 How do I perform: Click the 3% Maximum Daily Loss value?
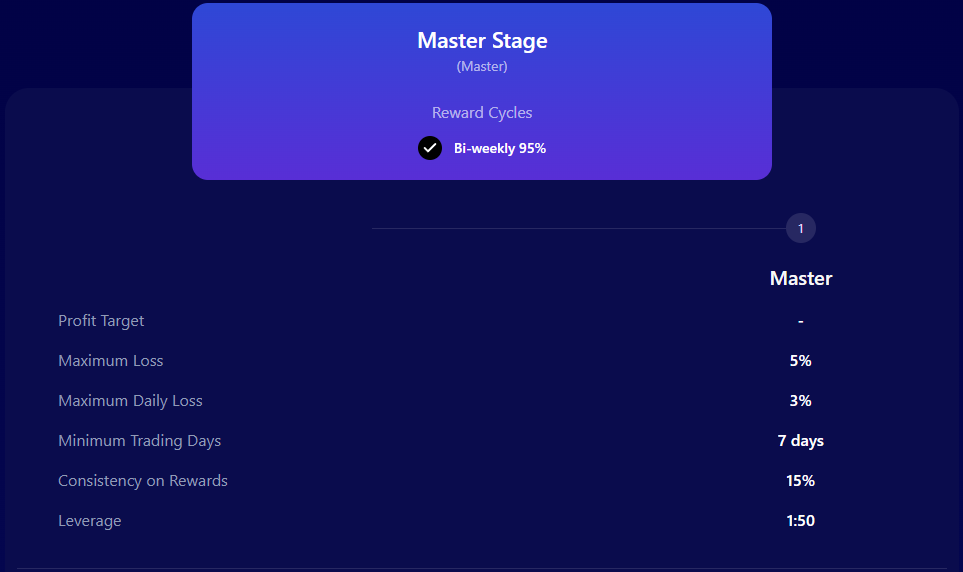click(801, 401)
